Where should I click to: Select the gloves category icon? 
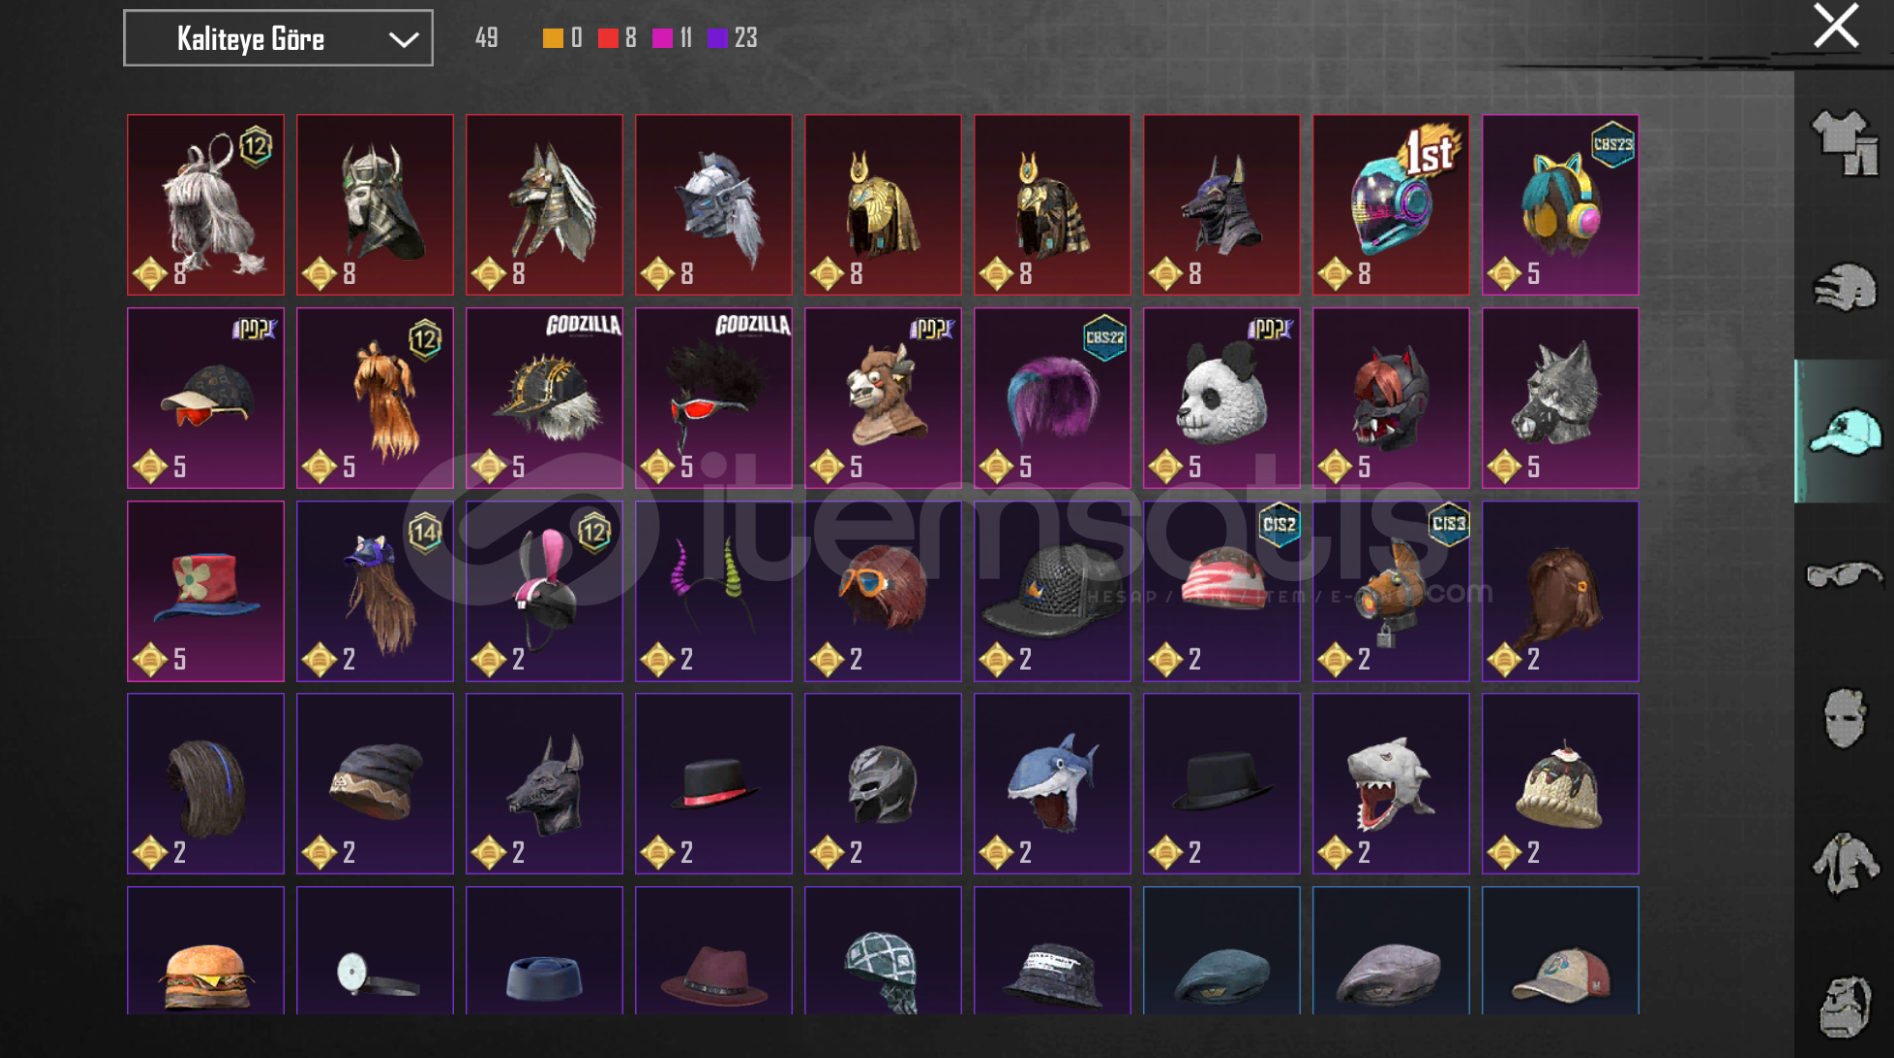(x=1845, y=287)
